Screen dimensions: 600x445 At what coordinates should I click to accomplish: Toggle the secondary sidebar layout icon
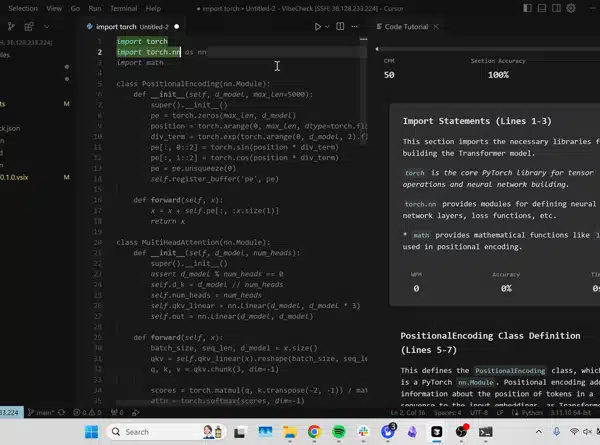556,8
